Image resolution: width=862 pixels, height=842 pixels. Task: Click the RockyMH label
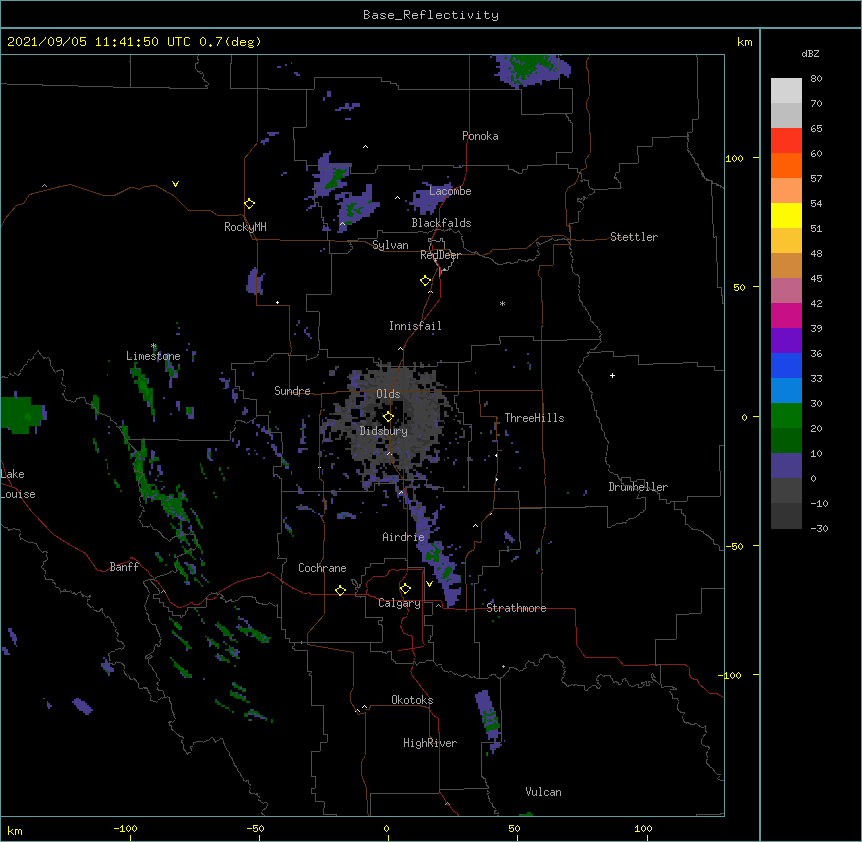coord(245,227)
